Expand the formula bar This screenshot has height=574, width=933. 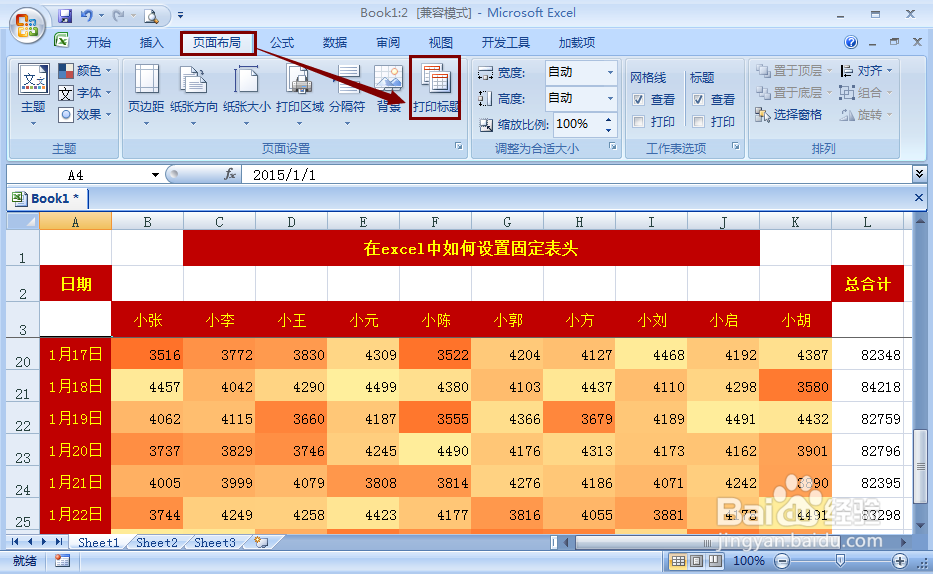point(919,174)
